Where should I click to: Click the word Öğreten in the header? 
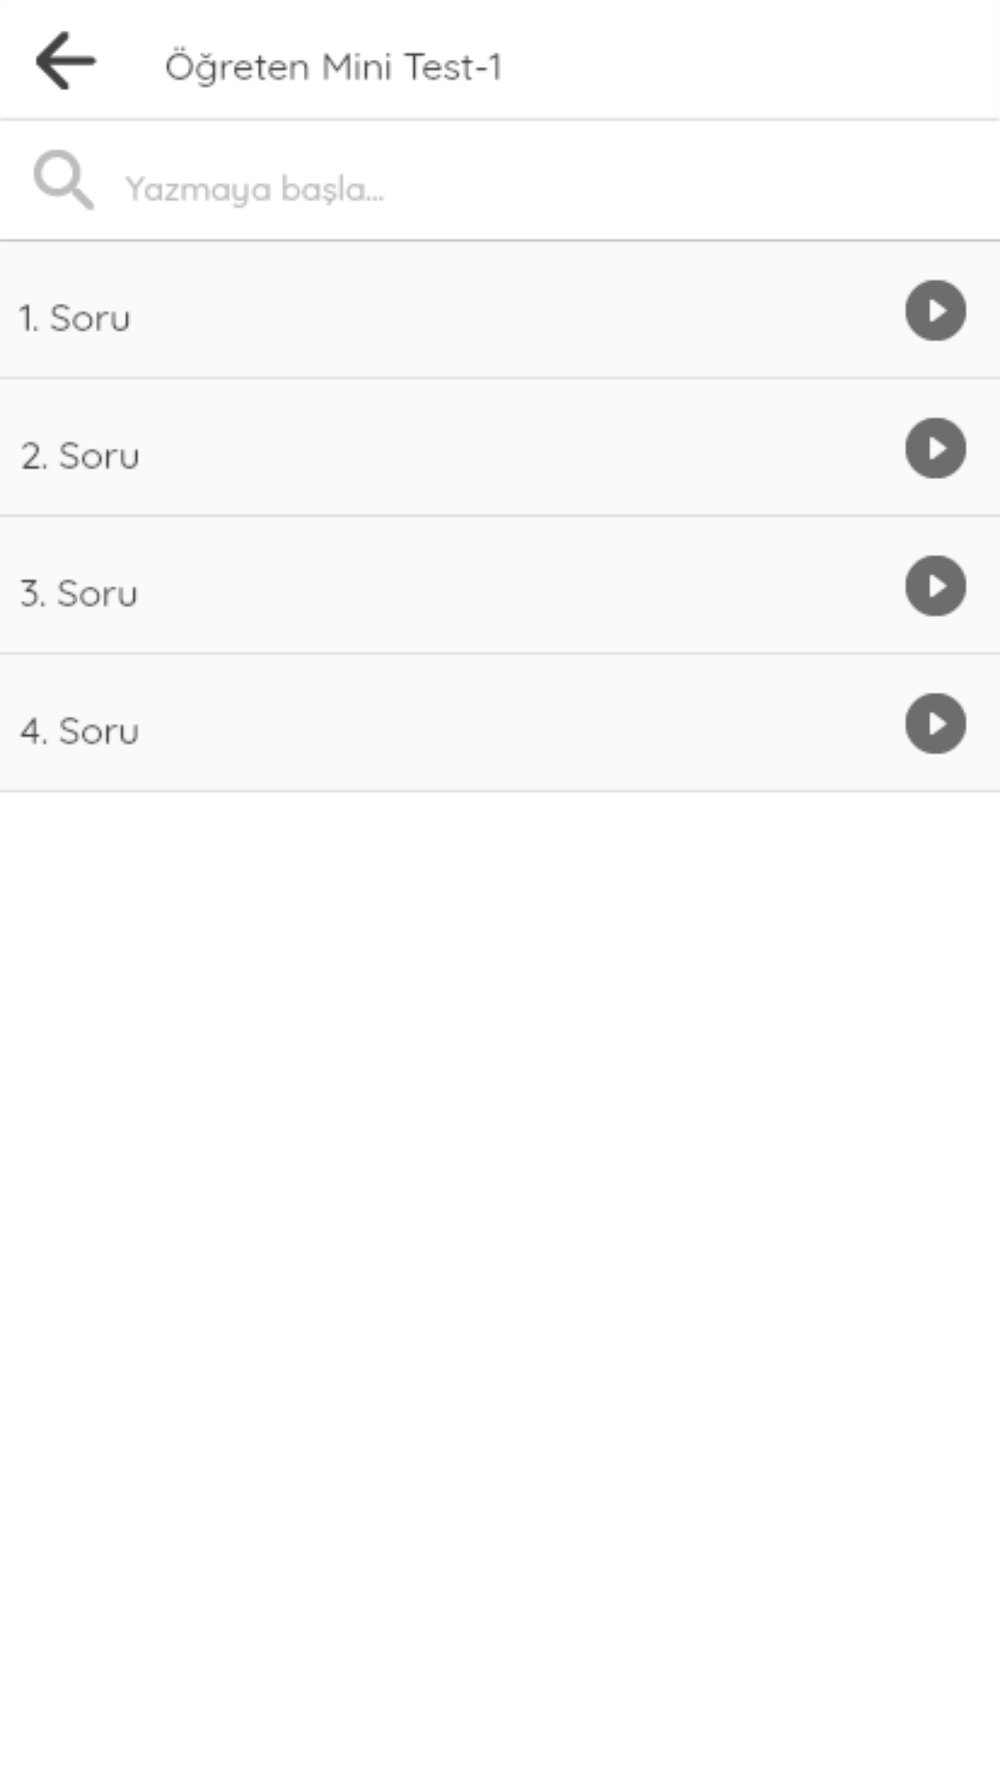click(237, 67)
